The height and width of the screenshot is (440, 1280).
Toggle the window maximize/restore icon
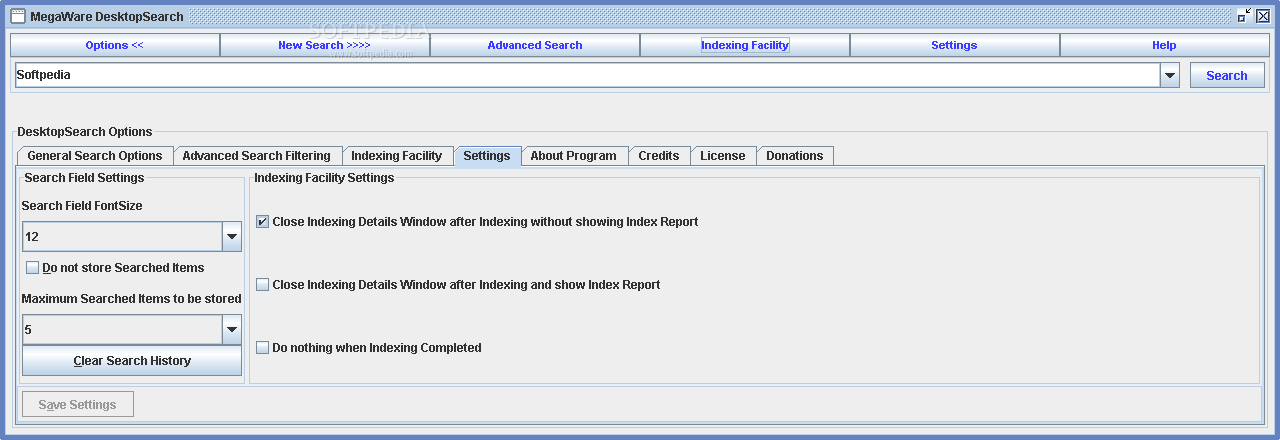pyautogui.click(x=1244, y=16)
